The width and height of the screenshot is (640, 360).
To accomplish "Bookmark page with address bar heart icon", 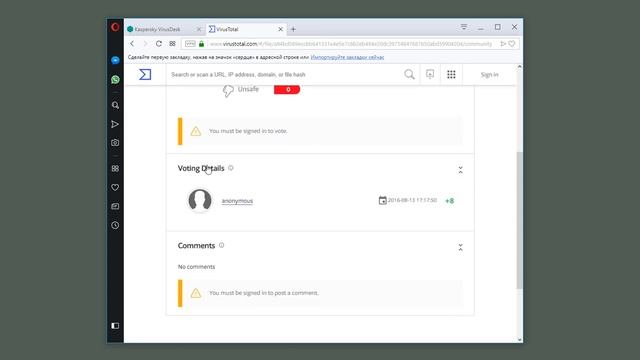I will point(512,44).
